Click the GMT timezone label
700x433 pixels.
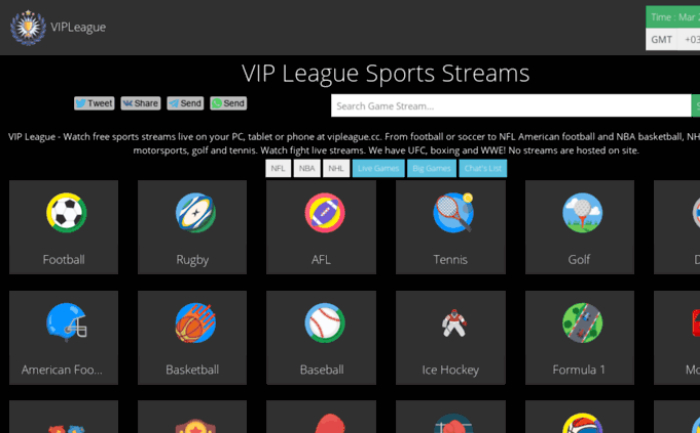point(662,40)
